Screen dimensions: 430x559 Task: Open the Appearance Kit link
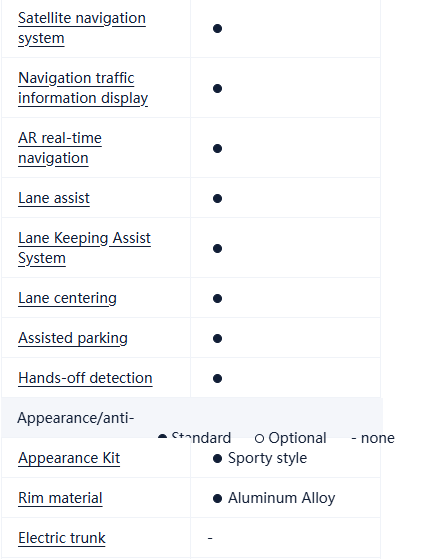tap(69, 458)
